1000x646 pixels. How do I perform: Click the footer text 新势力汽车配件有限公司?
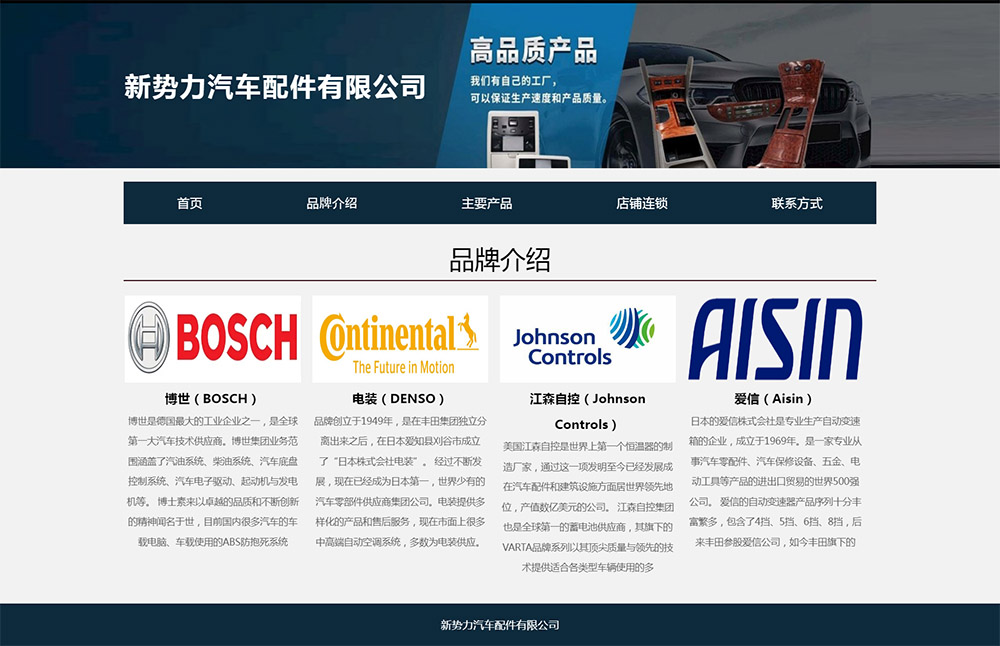500,625
